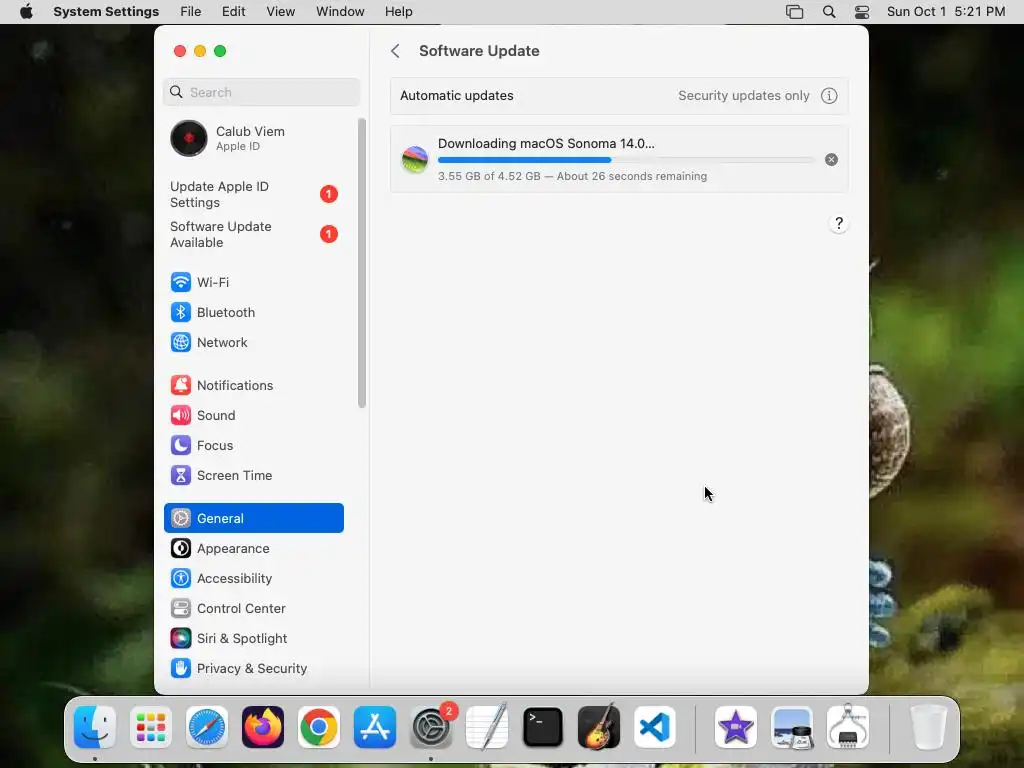Click Automatic updates row
The image size is (1024, 768).
(619, 95)
